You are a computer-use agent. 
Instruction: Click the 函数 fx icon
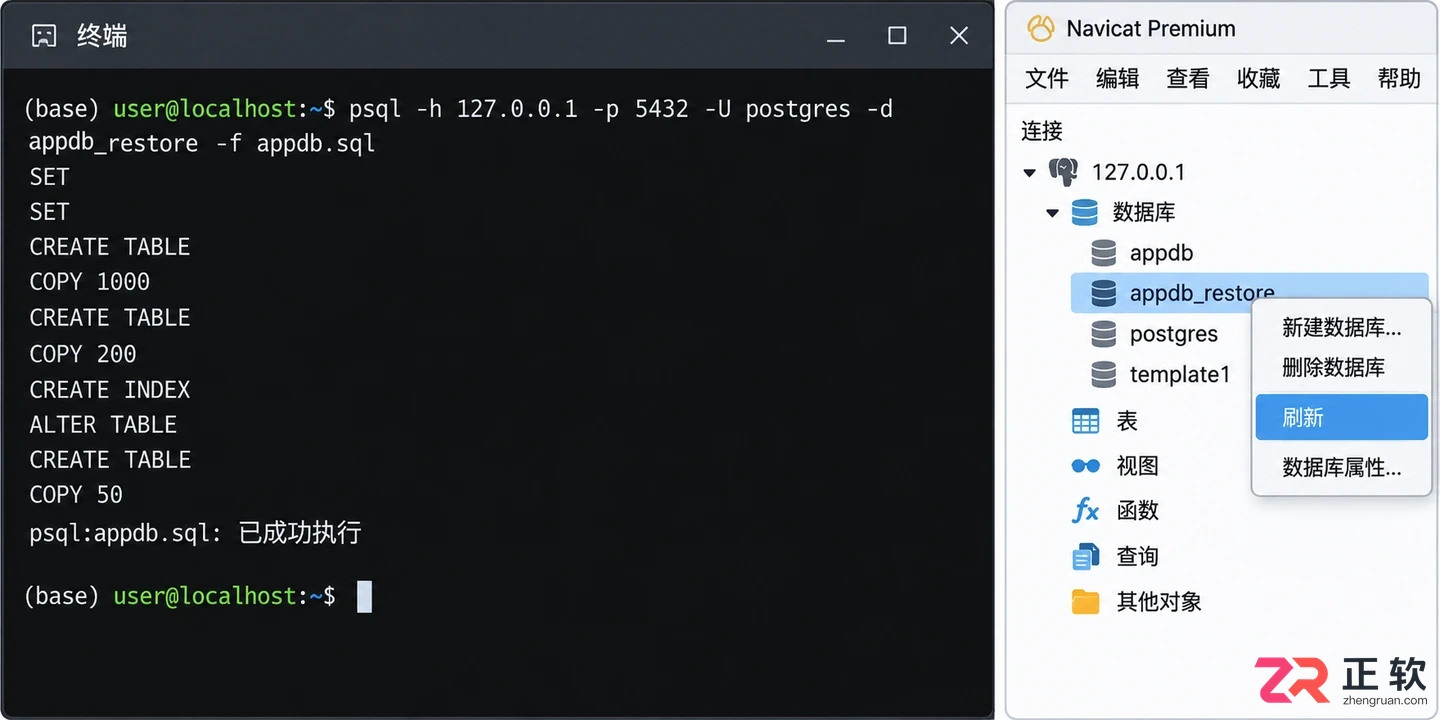point(1085,511)
